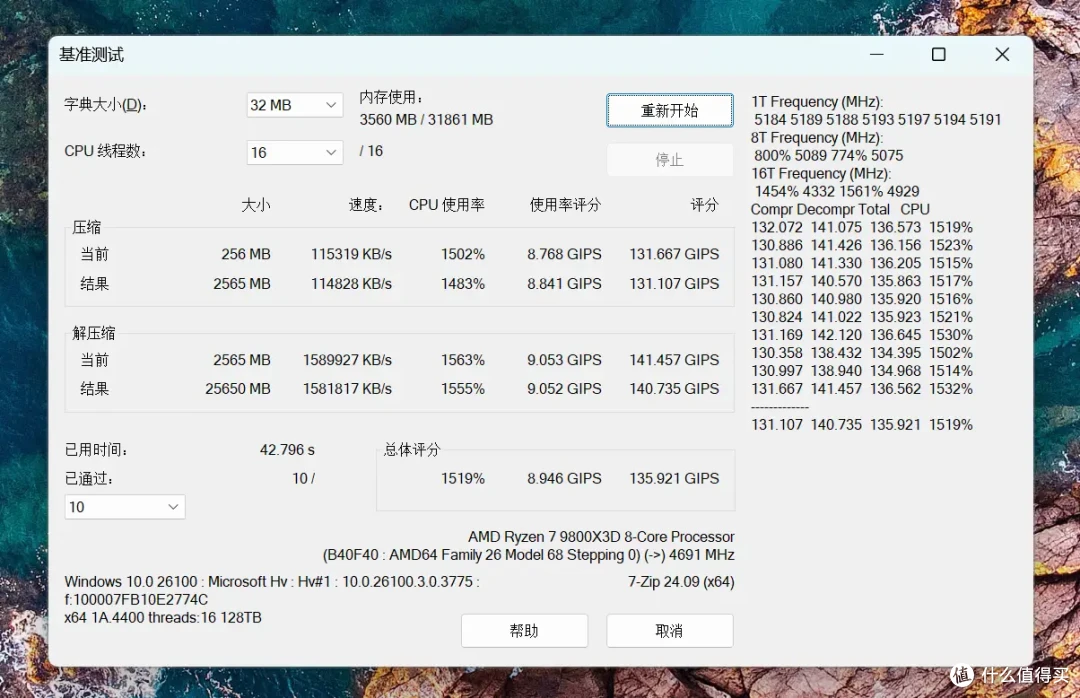Click the log row starting 132.072
The image size is (1080, 698).
(862, 227)
